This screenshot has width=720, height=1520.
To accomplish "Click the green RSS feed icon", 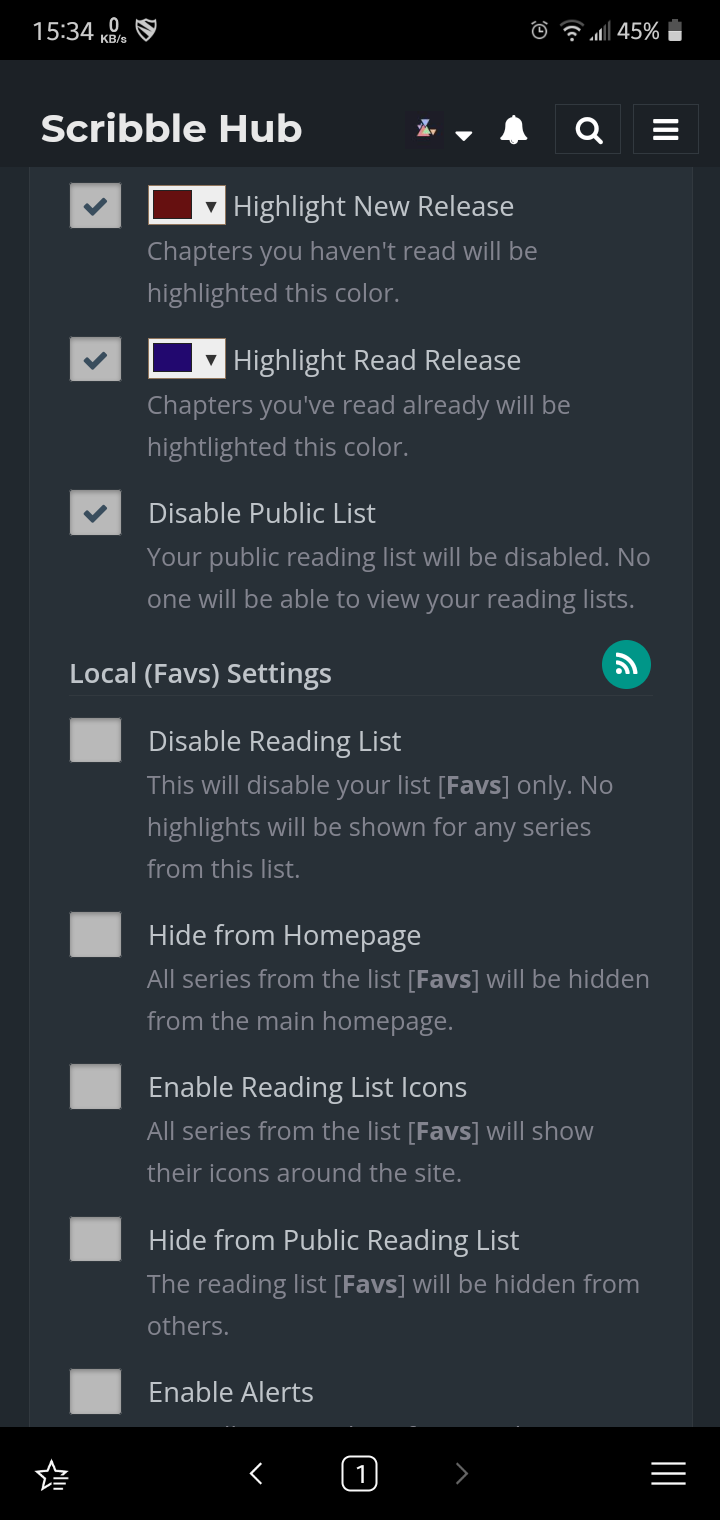I will pos(626,665).
